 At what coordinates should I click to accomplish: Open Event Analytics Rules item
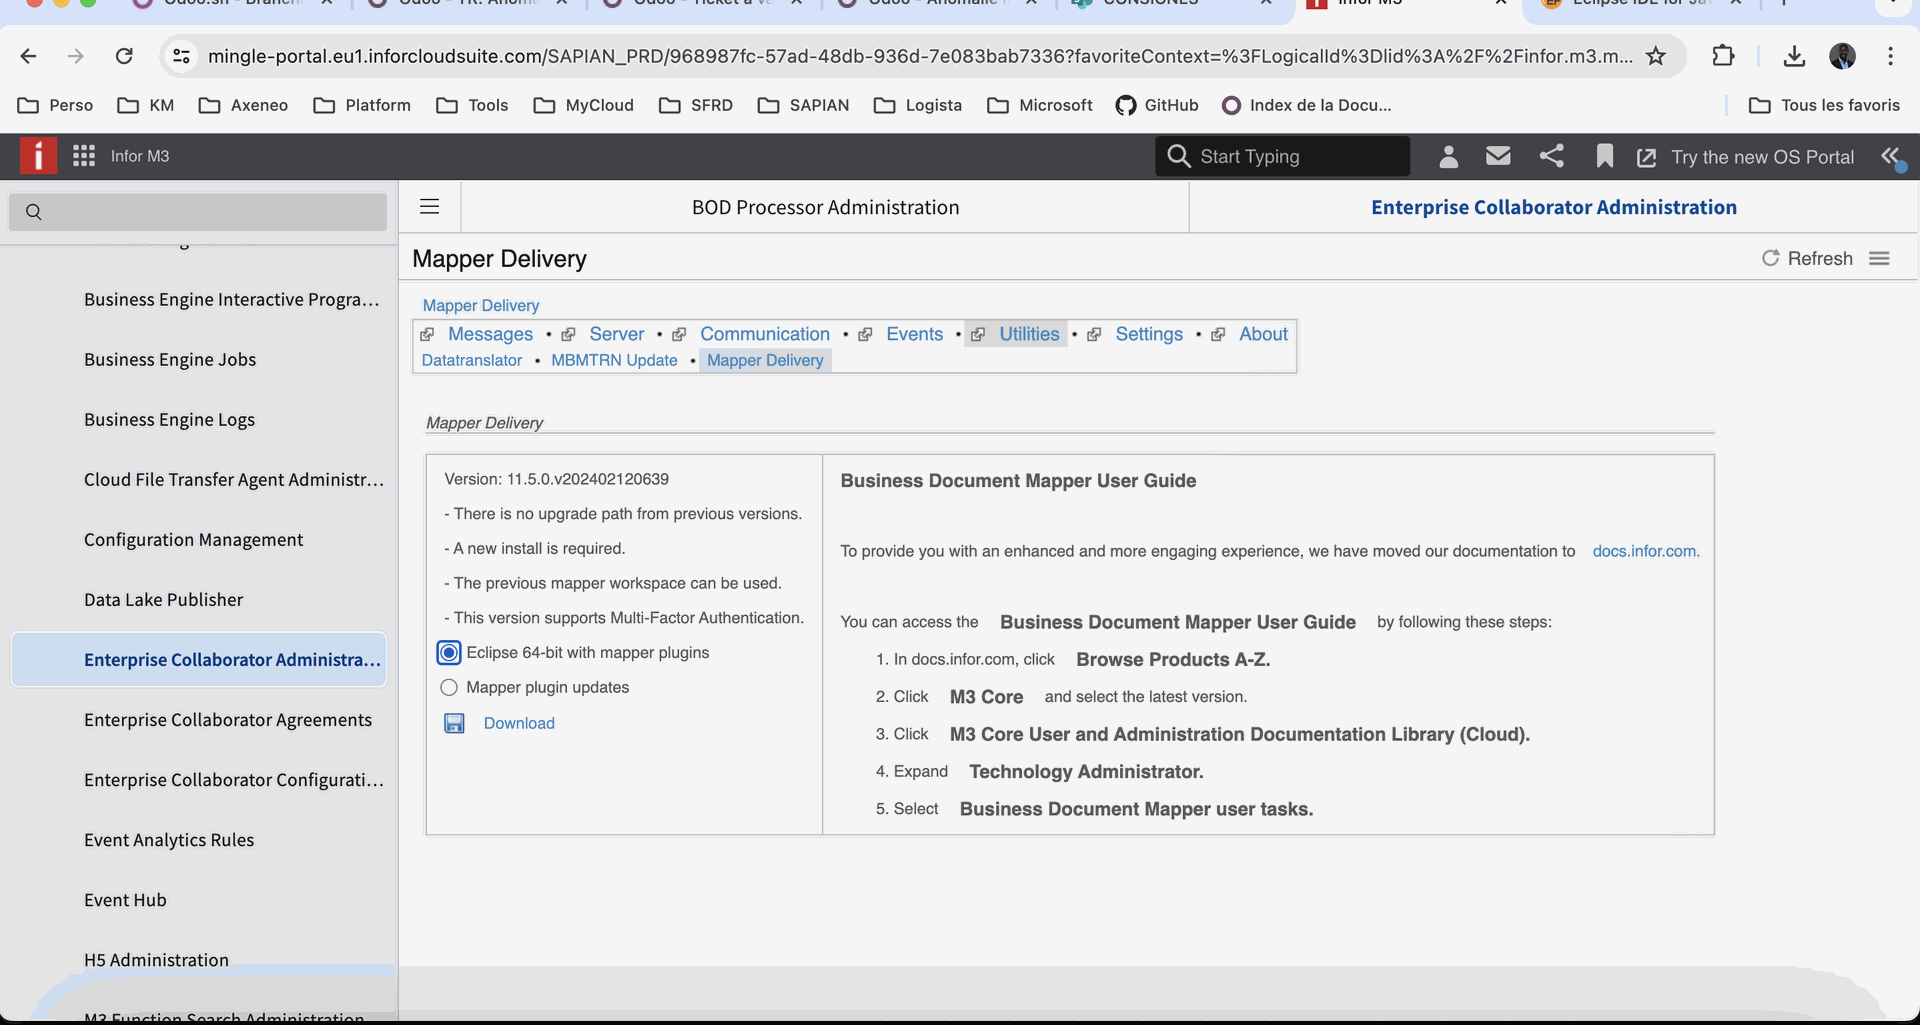click(169, 840)
